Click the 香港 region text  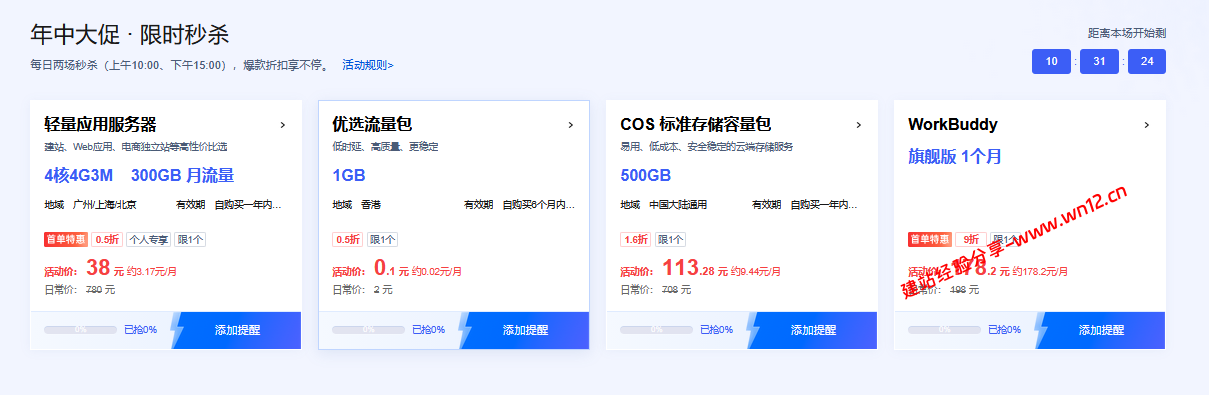371,205
